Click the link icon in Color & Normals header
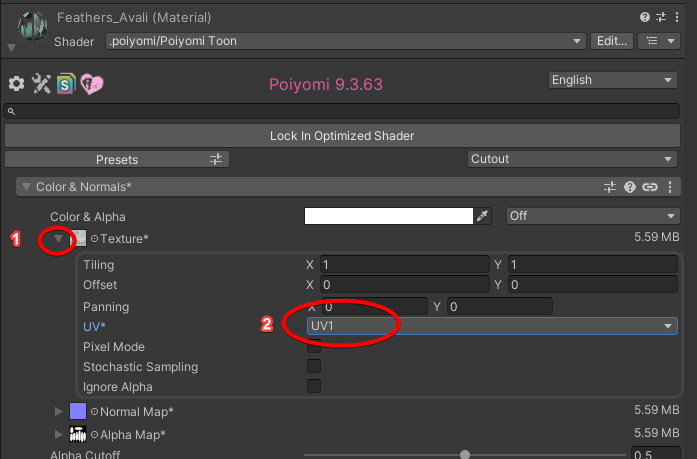The image size is (697, 459). (650, 187)
